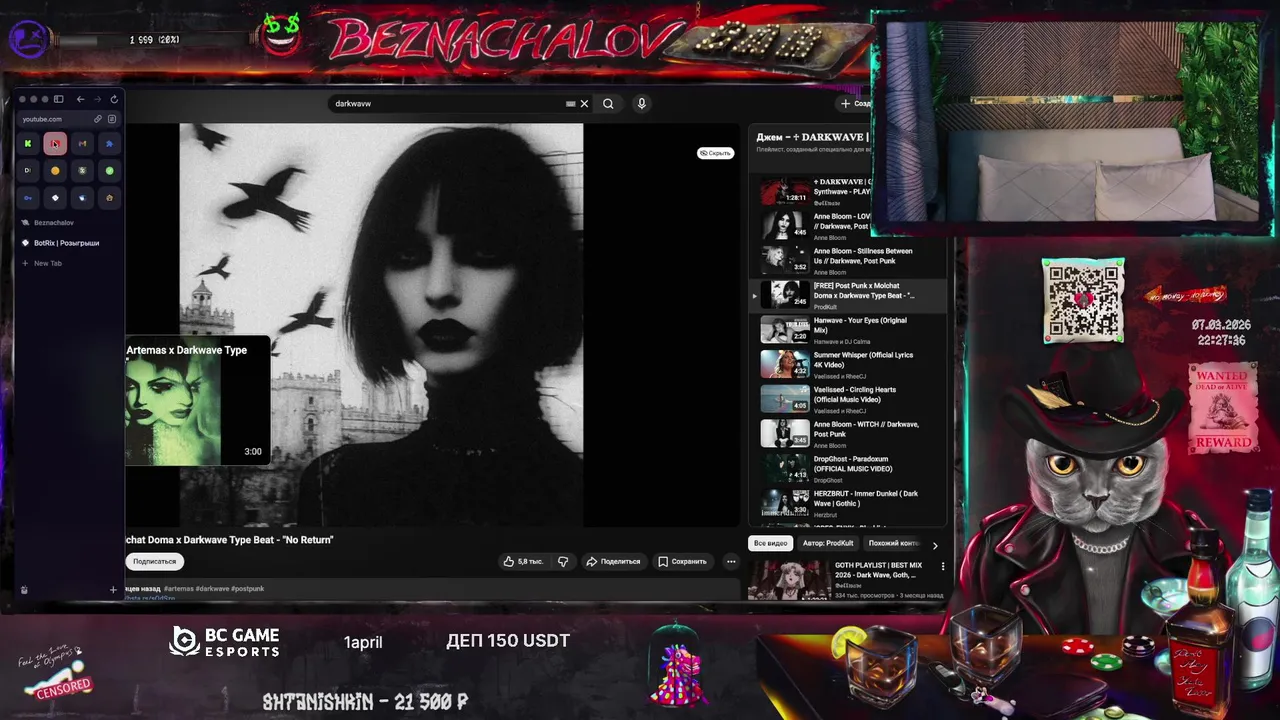Select the currently playing Post Punk x Molchat Doma item
Screen dimensions: 1280x720
(848, 295)
